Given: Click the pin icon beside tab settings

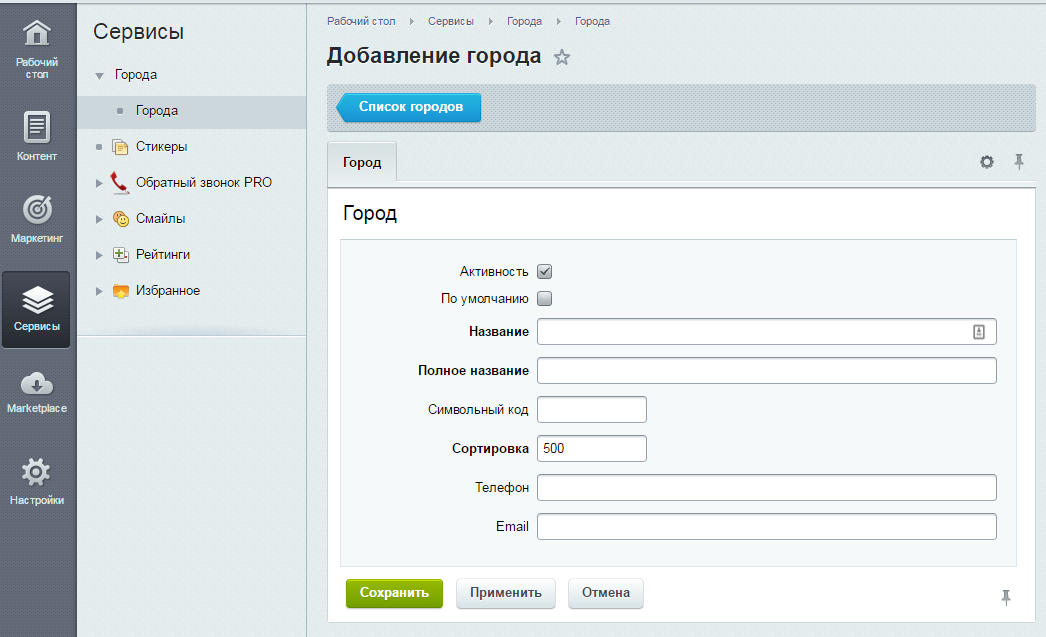Looking at the screenshot, I should click(1019, 162).
